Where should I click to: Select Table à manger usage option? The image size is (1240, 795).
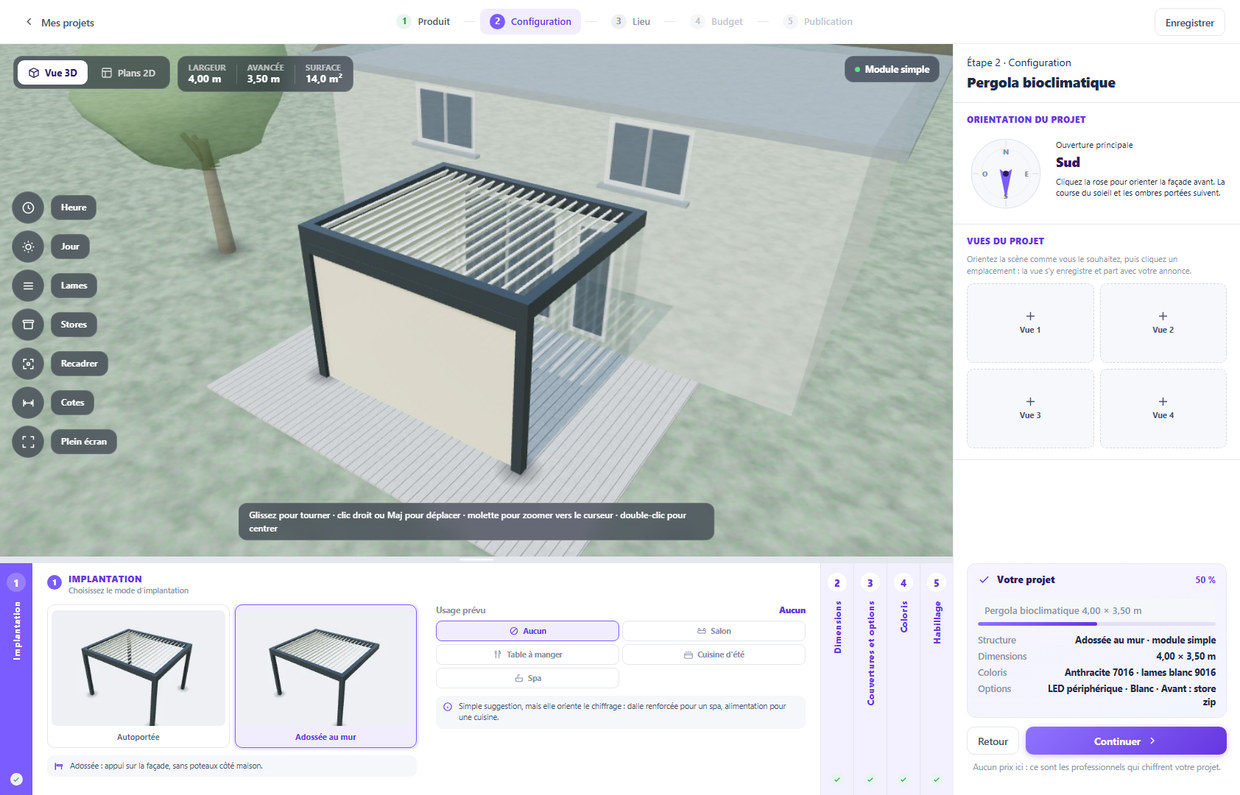pos(527,655)
